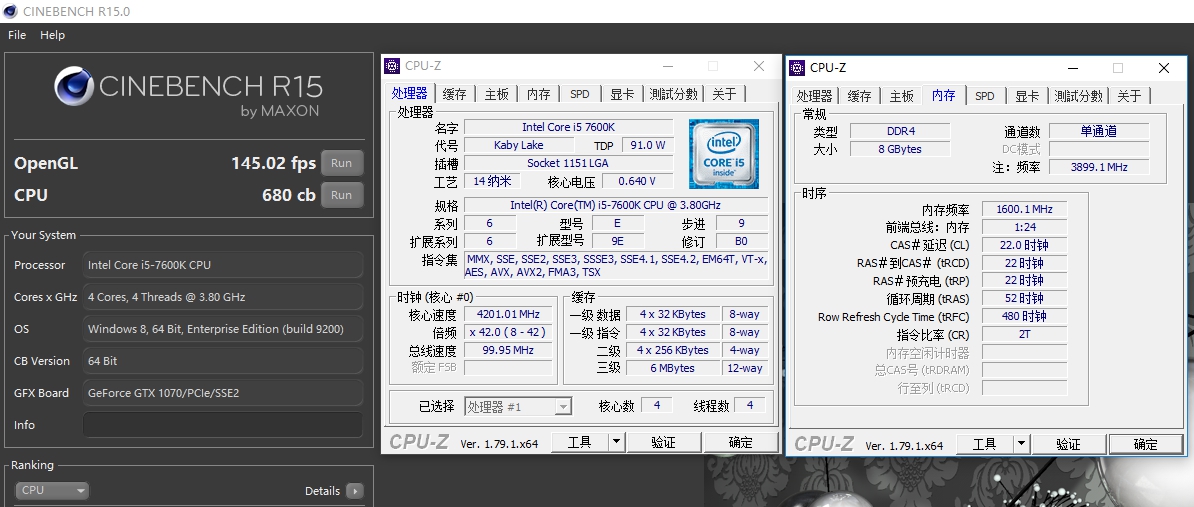Screen dimensions: 1194x507
Task: Click 确定 button in left CPU-Z window
Action: pyautogui.click(x=740, y=442)
